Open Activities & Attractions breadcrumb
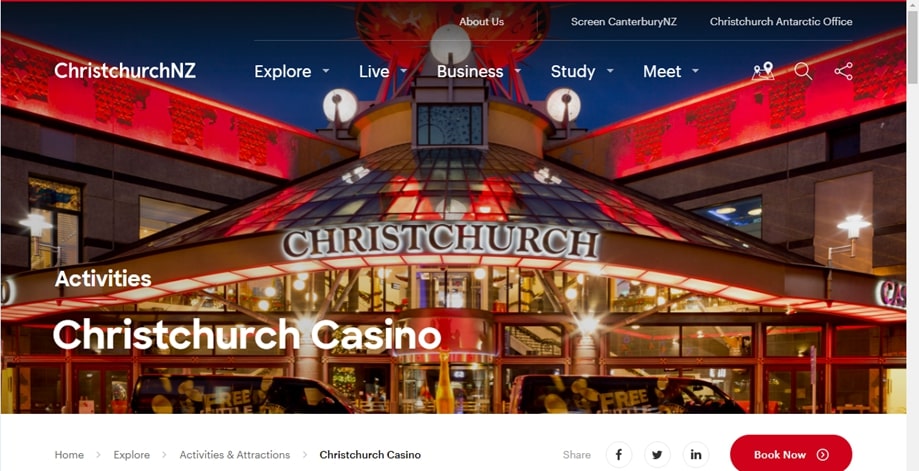Viewport: 919px width, 471px height. coord(234,455)
